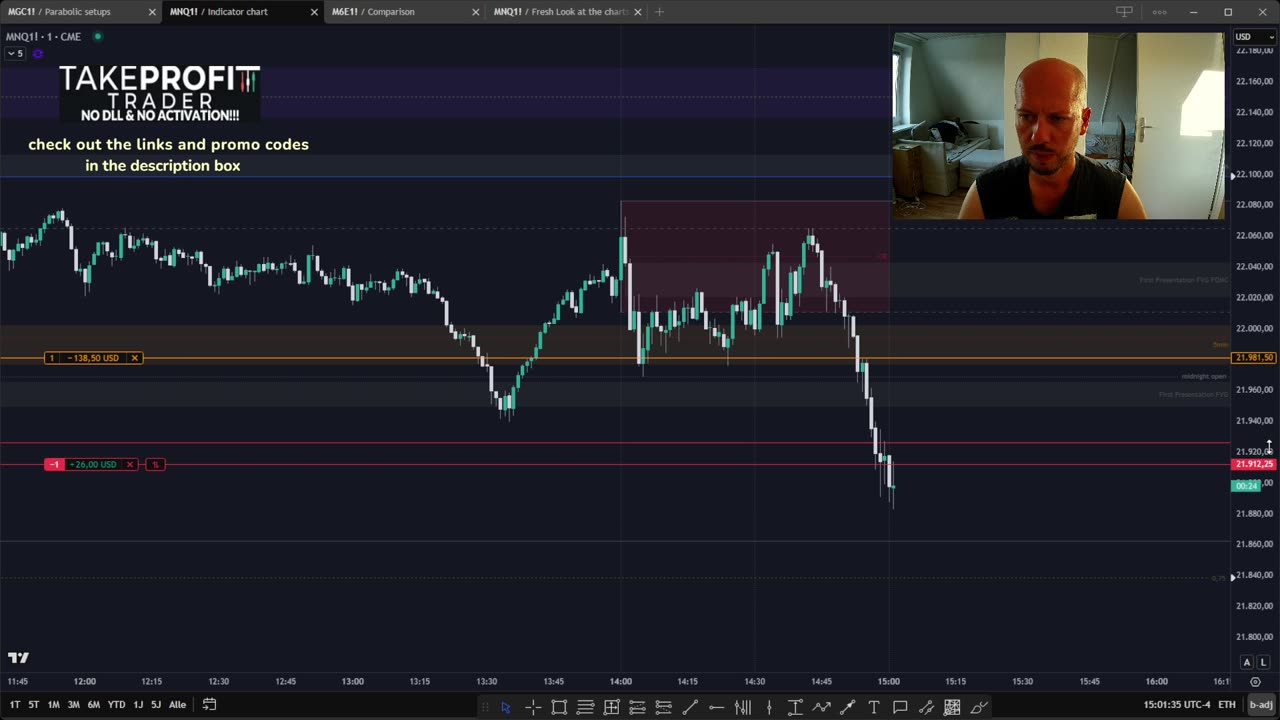The image size is (1280, 720).
Task: Open a new tab with plus button
Action: click(659, 12)
